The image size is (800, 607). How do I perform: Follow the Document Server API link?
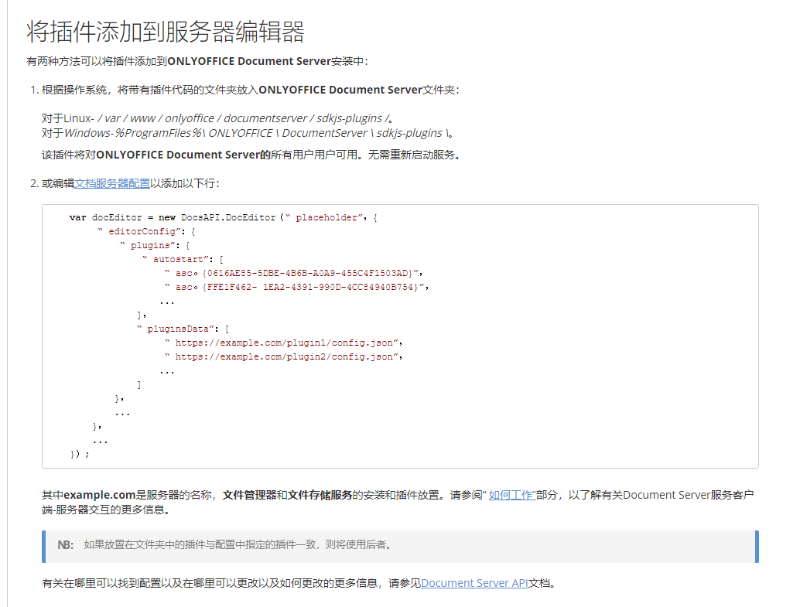click(474, 583)
